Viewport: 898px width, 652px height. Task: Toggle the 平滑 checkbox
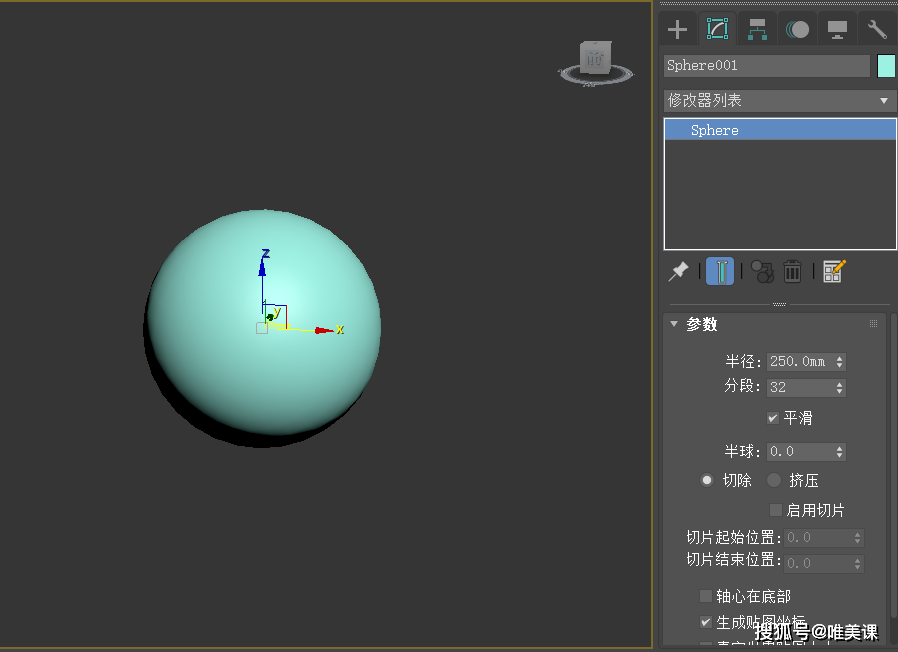[x=773, y=418]
